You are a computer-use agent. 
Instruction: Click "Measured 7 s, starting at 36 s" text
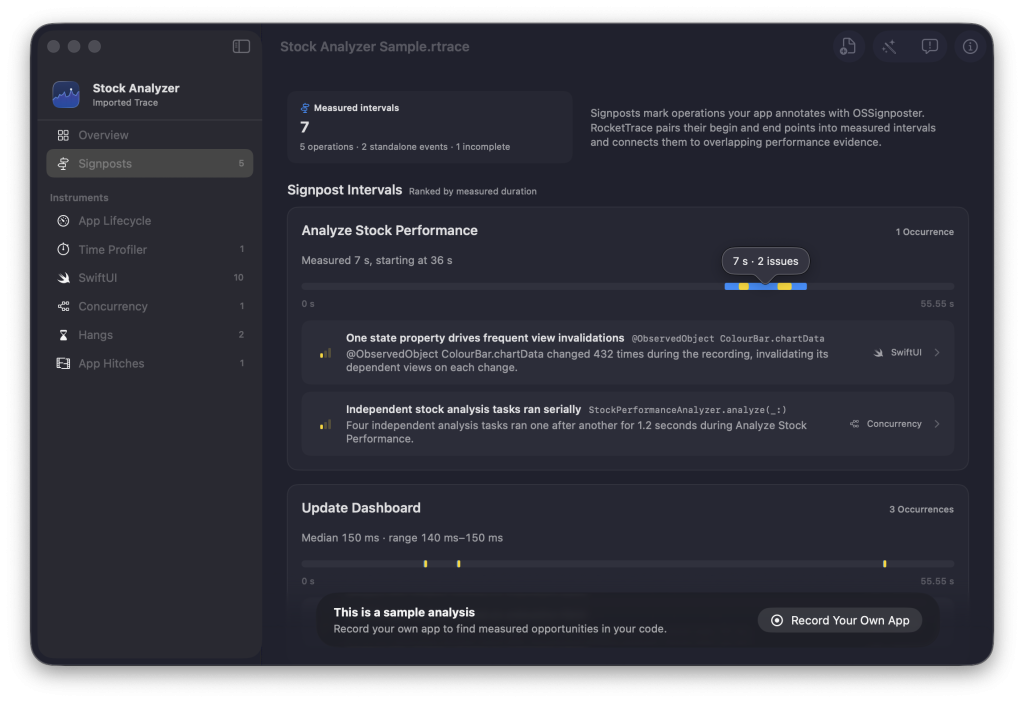(x=377, y=260)
